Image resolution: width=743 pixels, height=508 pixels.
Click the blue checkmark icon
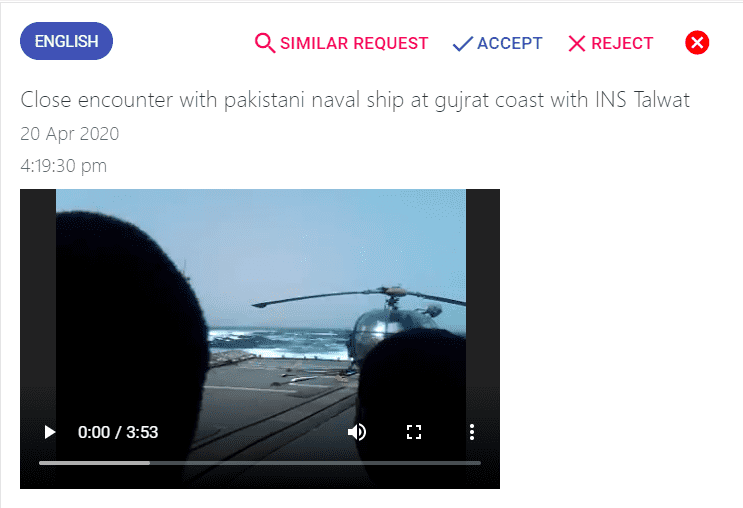tap(462, 44)
